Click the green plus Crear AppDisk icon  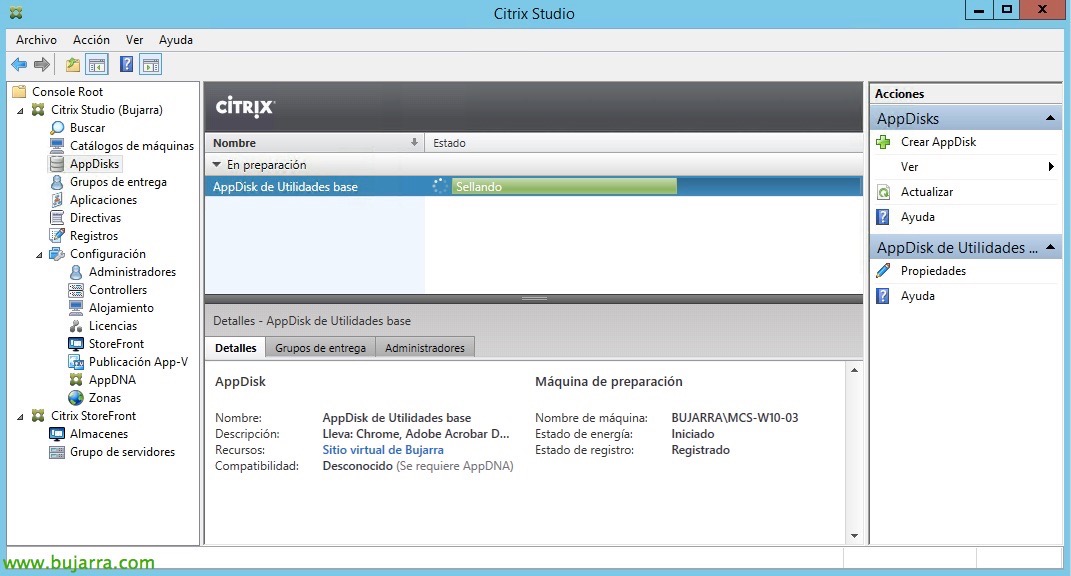coord(883,142)
